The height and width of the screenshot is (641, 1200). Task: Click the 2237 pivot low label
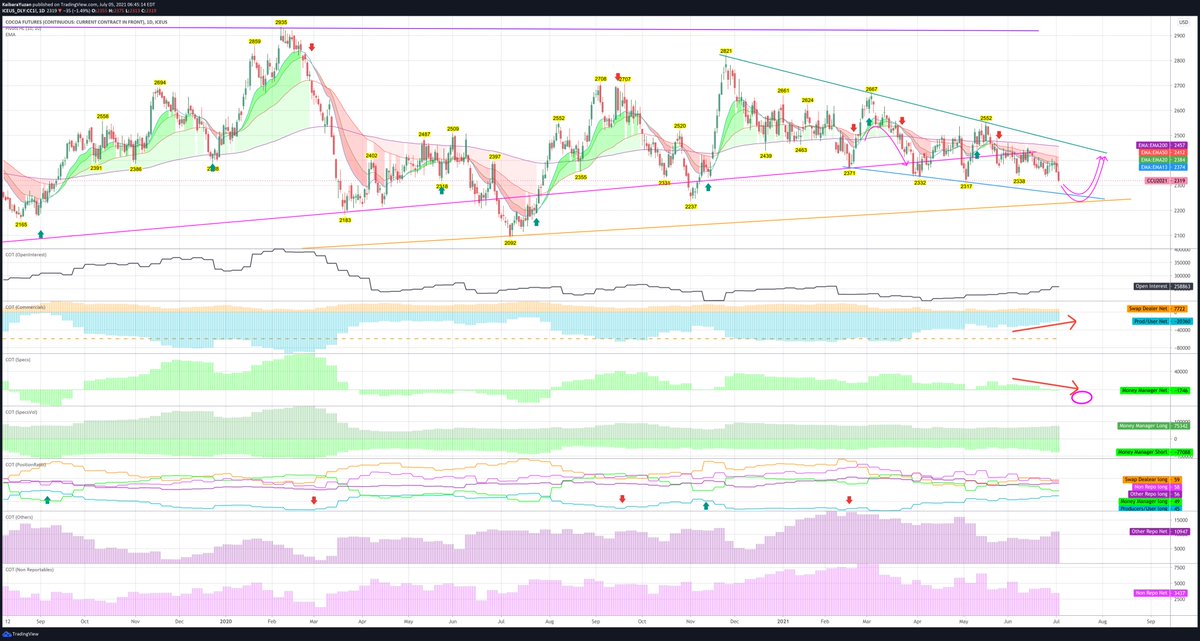pyautogui.click(x=690, y=206)
